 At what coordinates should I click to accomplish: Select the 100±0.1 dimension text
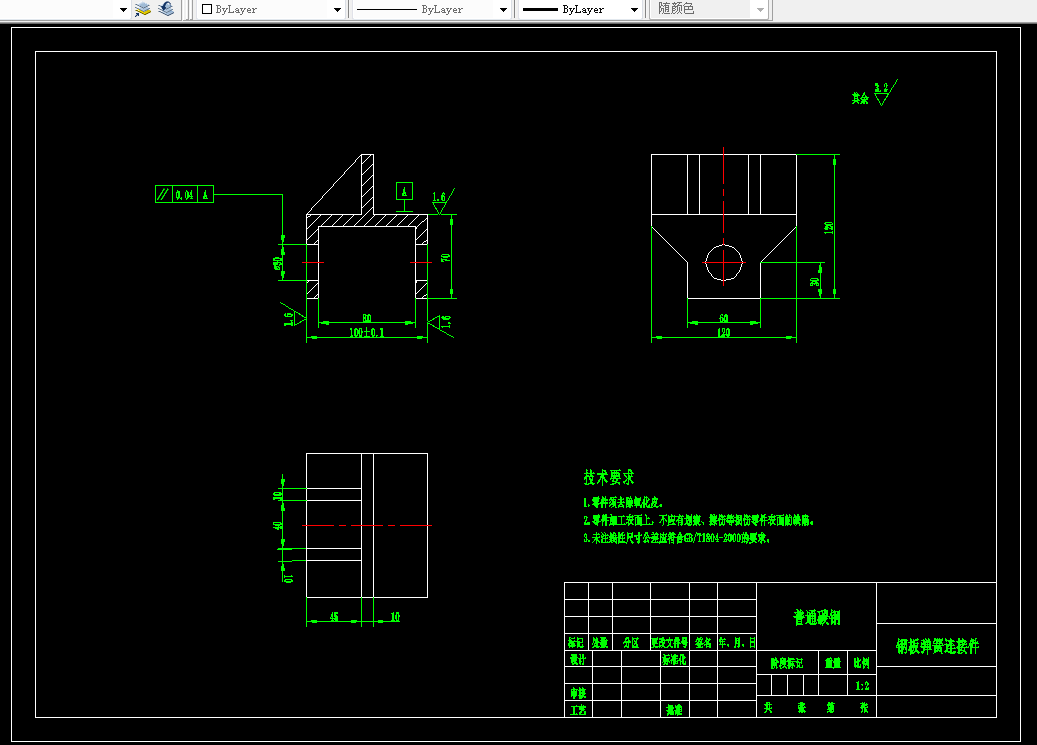pyautogui.click(x=366, y=332)
